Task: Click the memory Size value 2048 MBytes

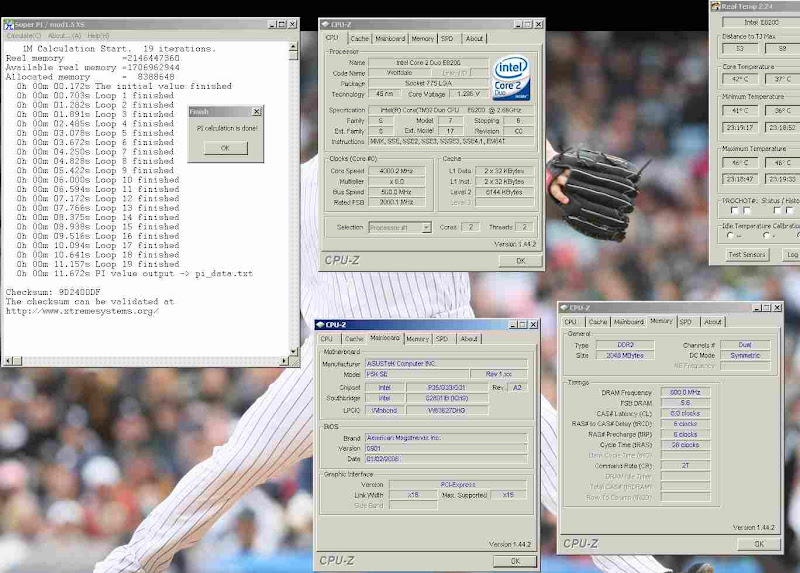Action: (625, 356)
